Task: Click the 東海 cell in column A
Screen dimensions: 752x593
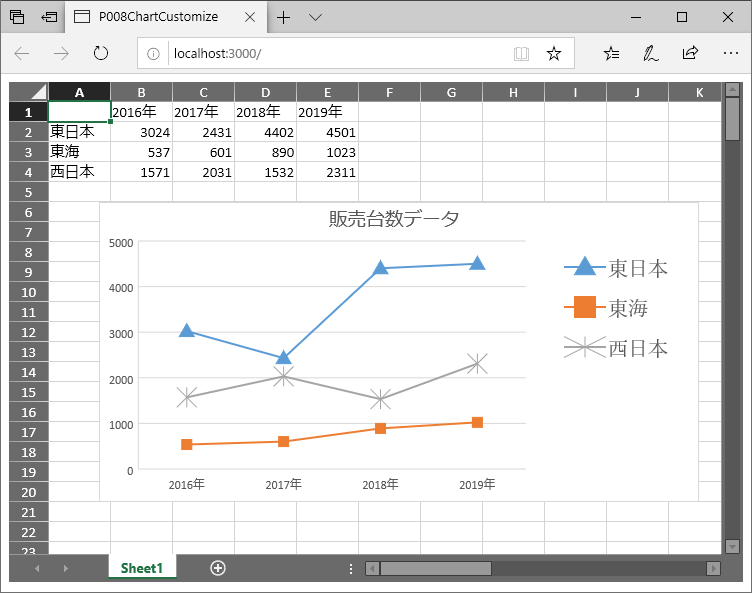Action: point(80,152)
